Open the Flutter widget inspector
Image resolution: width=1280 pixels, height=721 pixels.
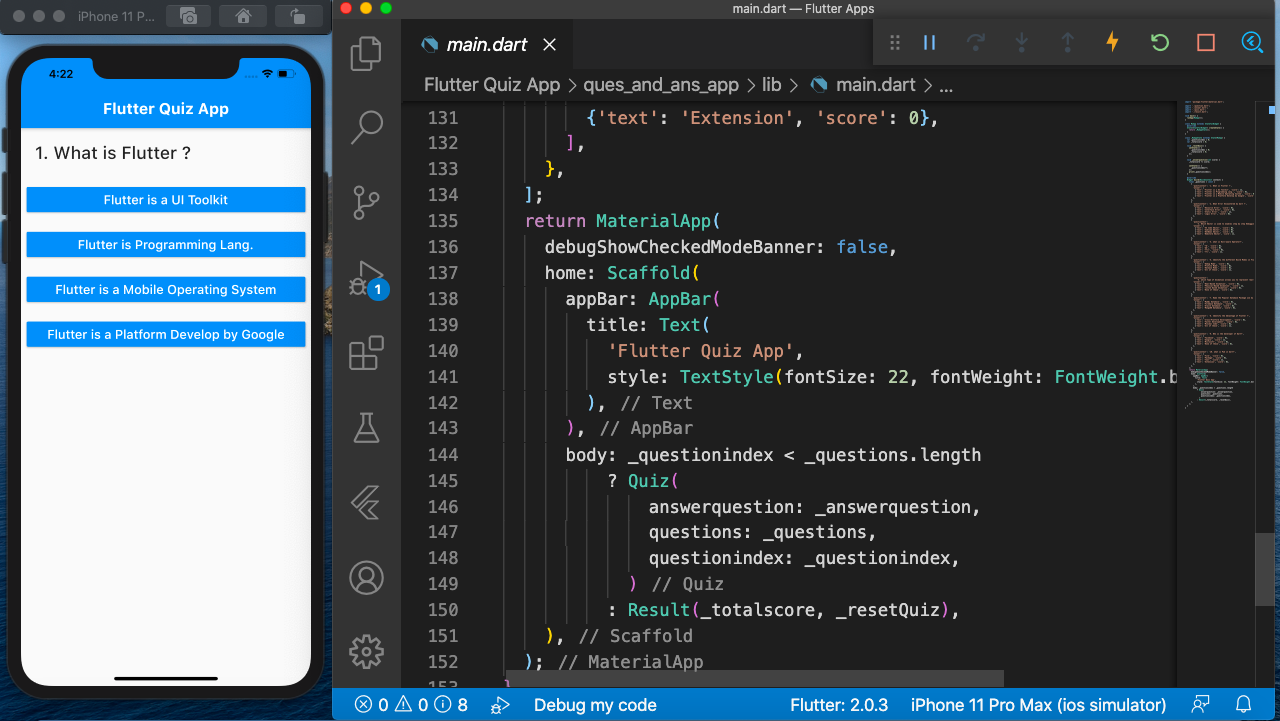tap(1252, 42)
